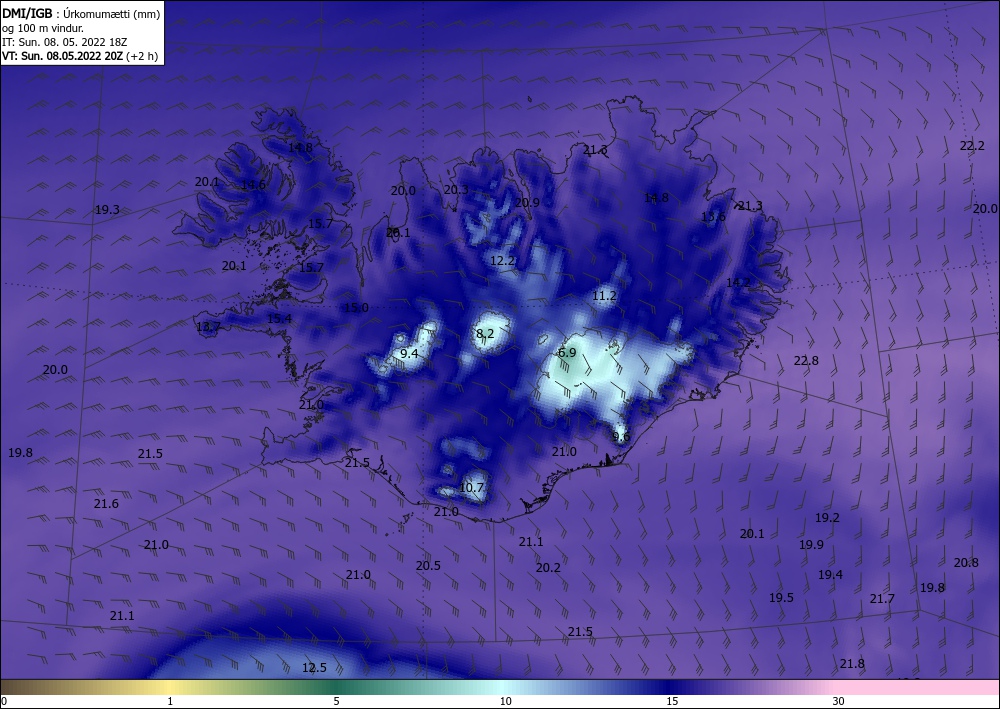The height and width of the screenshot is (709, 1000).
Task: Select the 5 tick label on the scale
Action: click(336, 701)
